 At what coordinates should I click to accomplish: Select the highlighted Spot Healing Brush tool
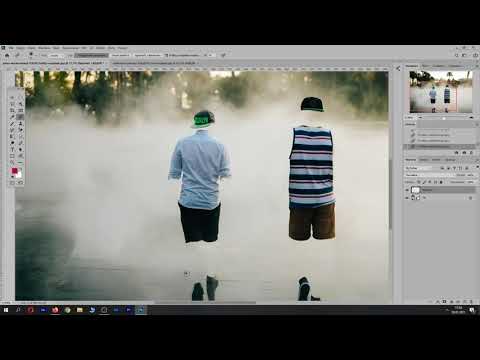pyautogui.click(x=20, y=117)
